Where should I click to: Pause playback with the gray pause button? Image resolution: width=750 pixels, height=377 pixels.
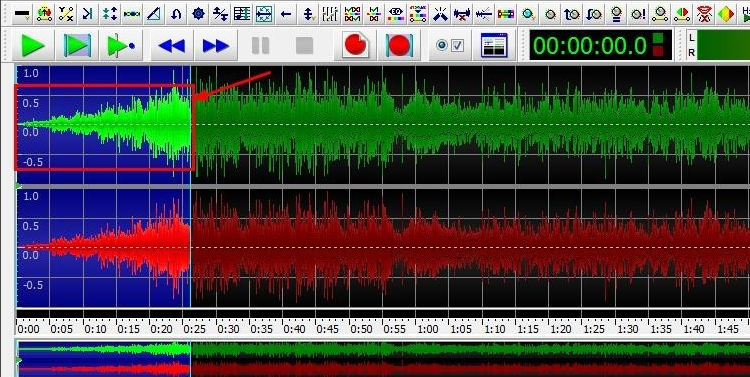[x=261, y=46]
